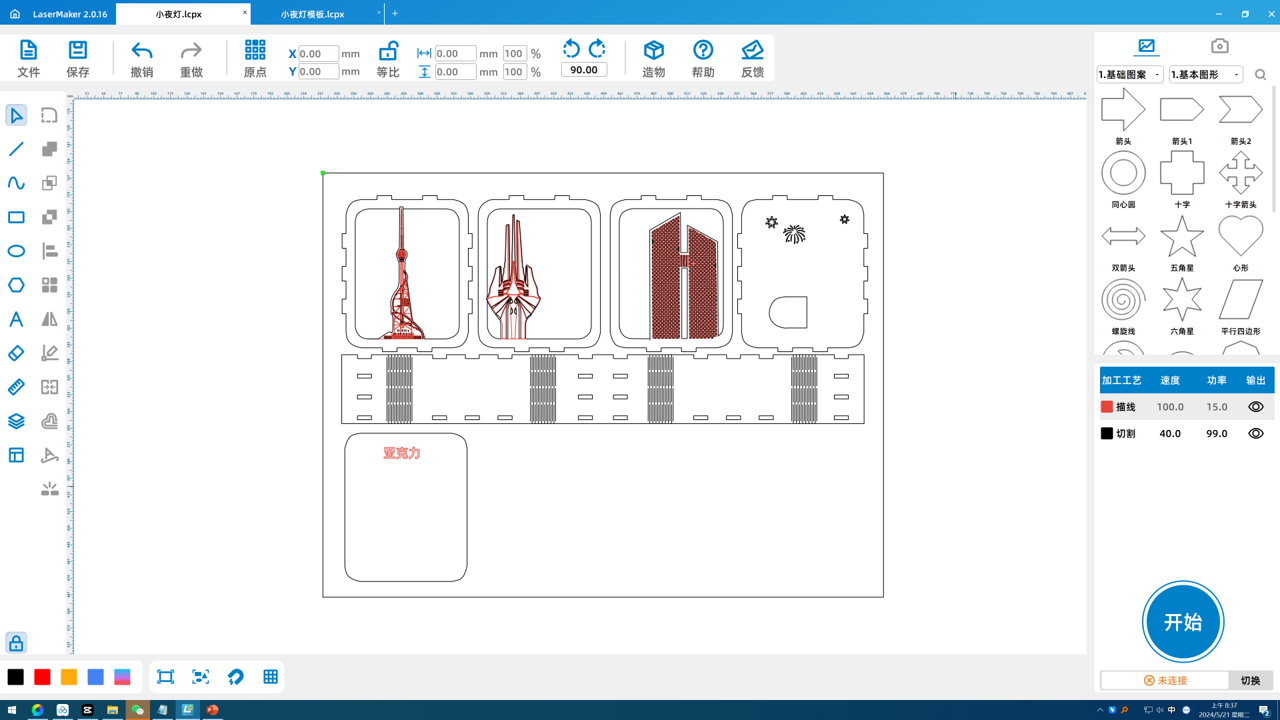The image size is (1280, 720).
Task: Click the rotate clockwise icon
Action: pos(597,49)
